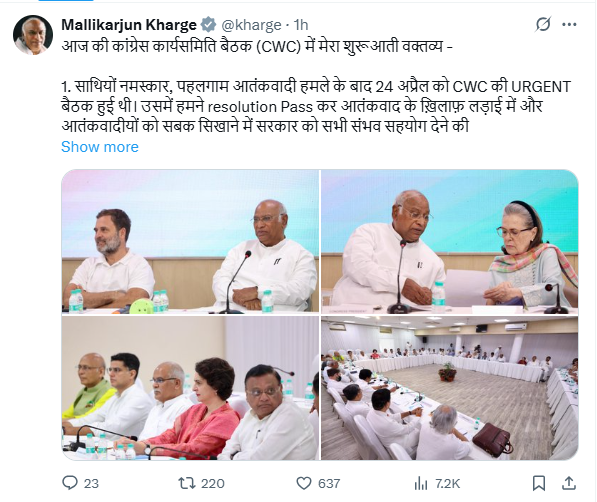View analytics bar chart icon
Screen dimensions: 597x502
[x=421, y=483]
